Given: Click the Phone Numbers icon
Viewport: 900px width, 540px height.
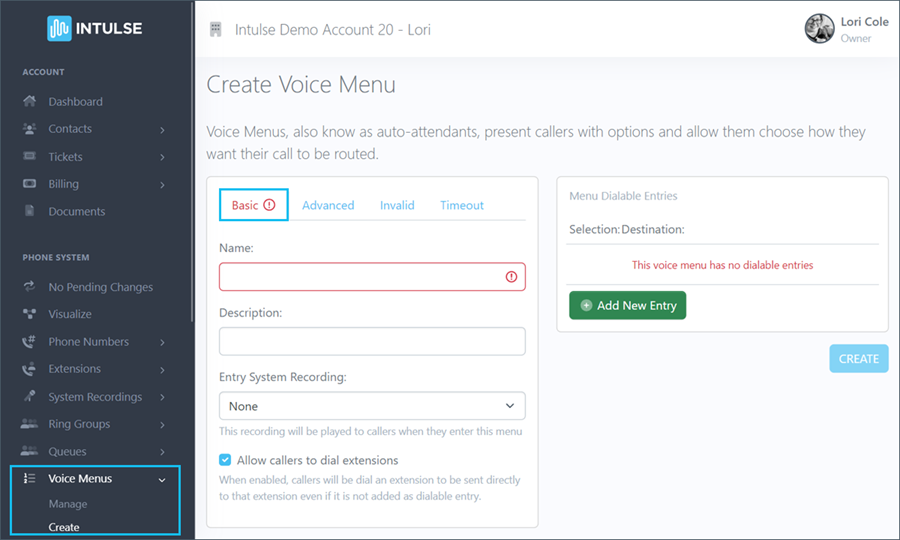Looking at the screenshot, I should 30,342.
